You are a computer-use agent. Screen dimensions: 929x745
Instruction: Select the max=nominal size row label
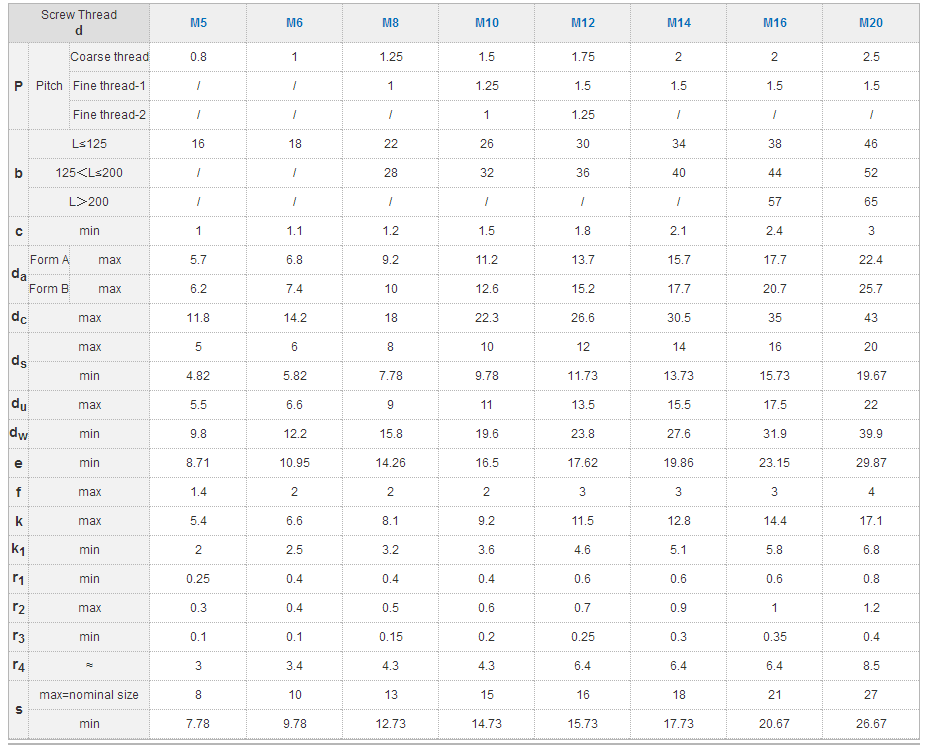tap(89, 695)
